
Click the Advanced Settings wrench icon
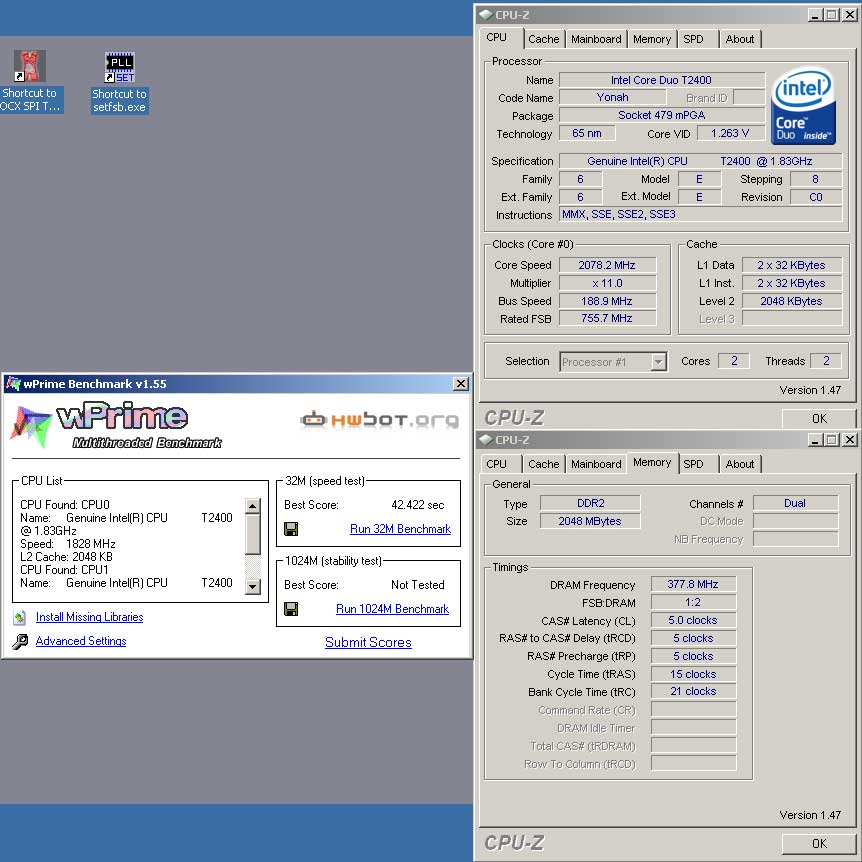point(20,642)
